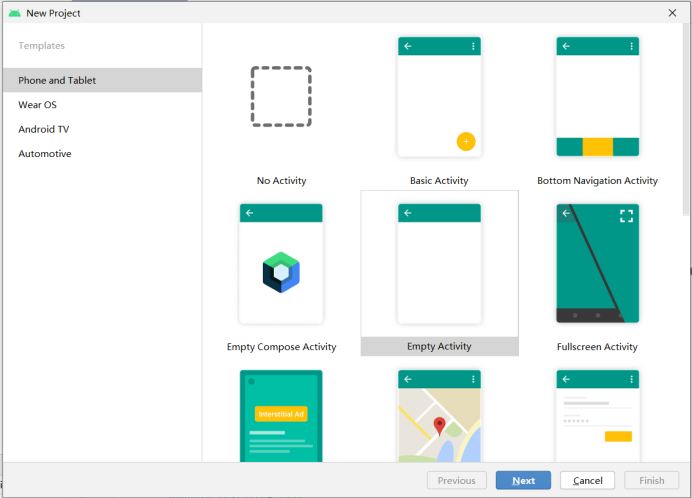The height and width of the screenshot is (498, 692).
Task: Click the template list vertical scrollbar
Action: point(687,119)
